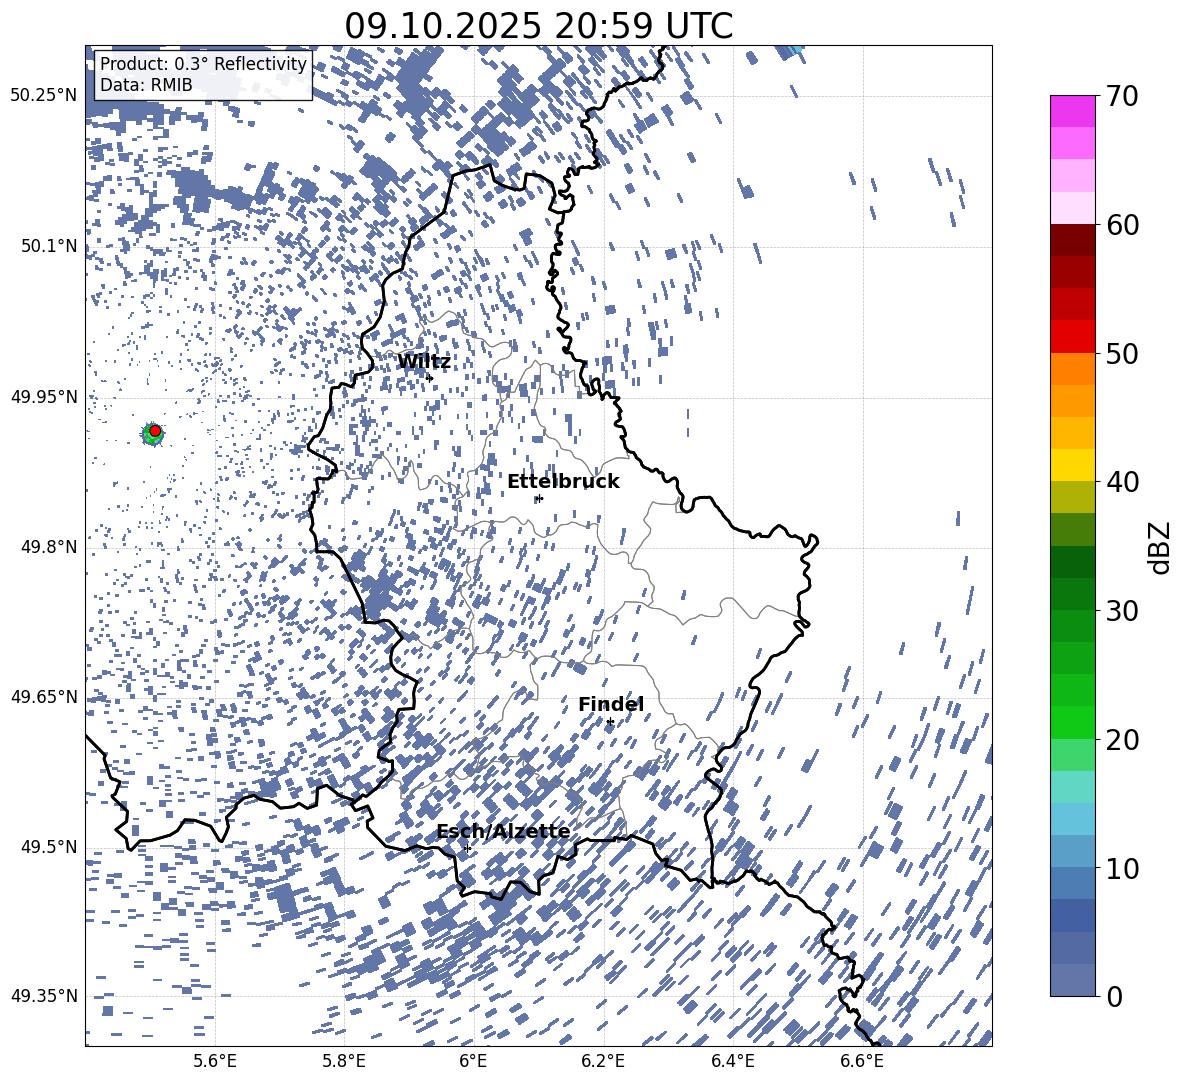Click the colorbar tick label 50
Viewport: 1184px width, 1081px height.
[1122, 353]
